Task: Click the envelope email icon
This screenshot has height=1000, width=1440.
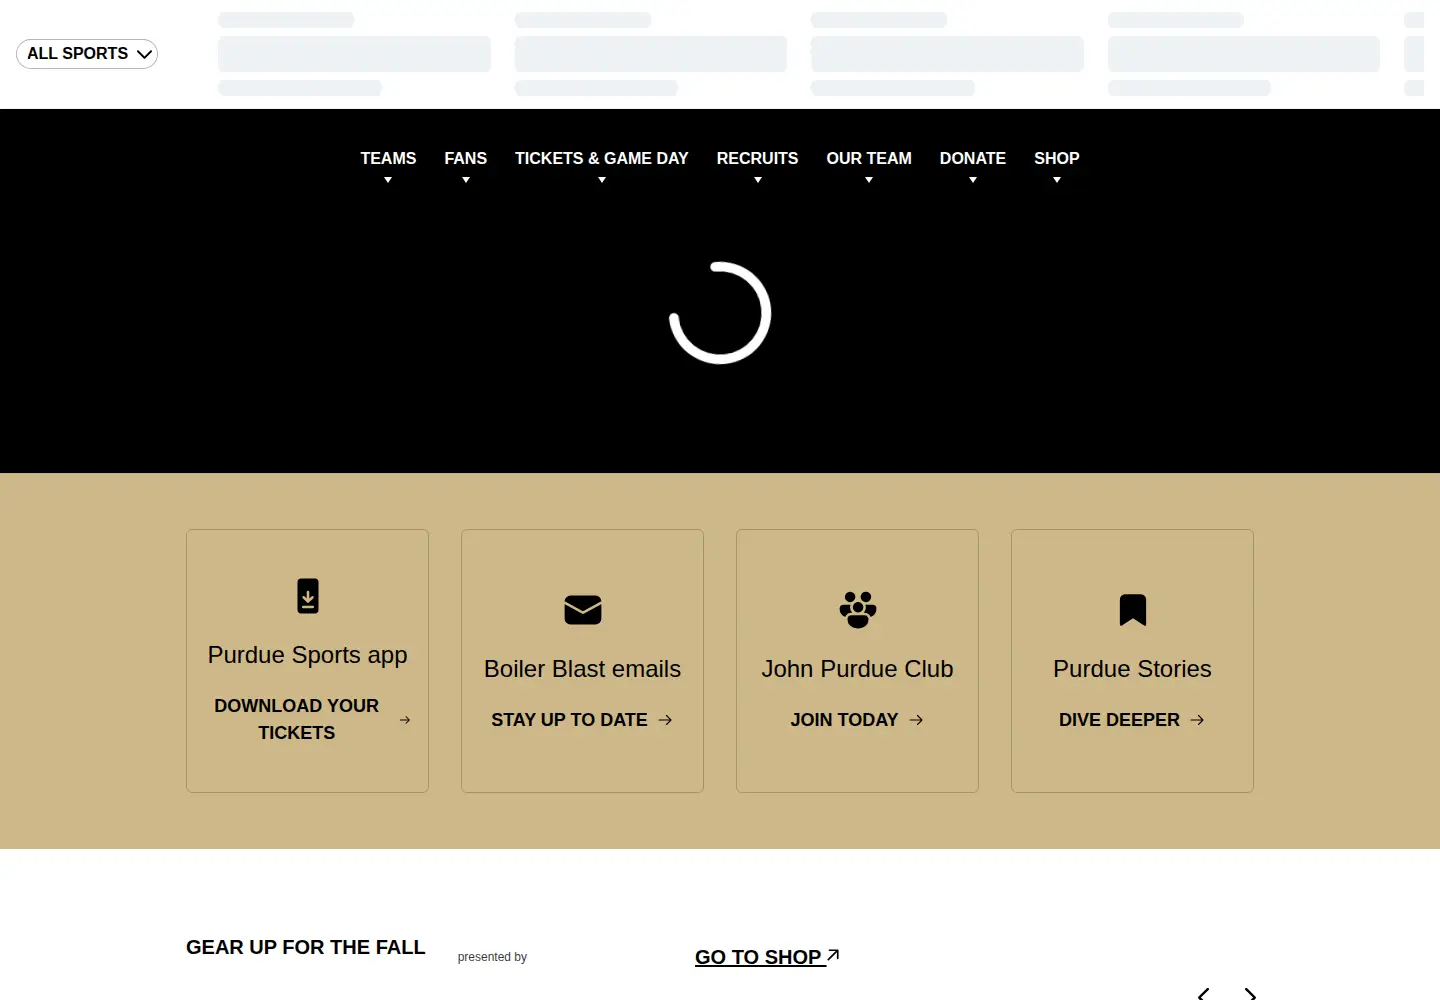Action: point(583,610)
